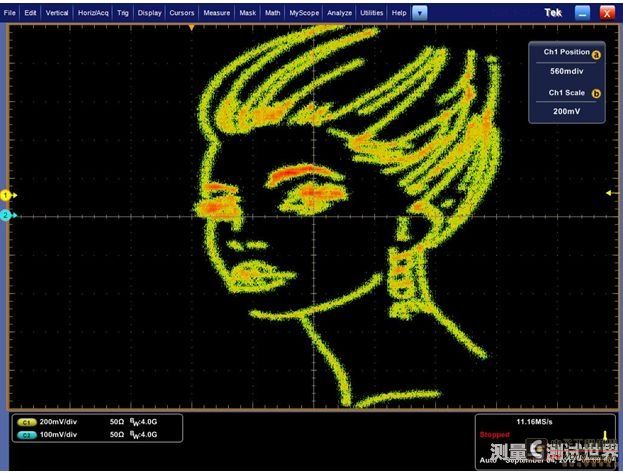Select the C1 channel badge
Screen dimensions: 623x473
tap(27, 423)
